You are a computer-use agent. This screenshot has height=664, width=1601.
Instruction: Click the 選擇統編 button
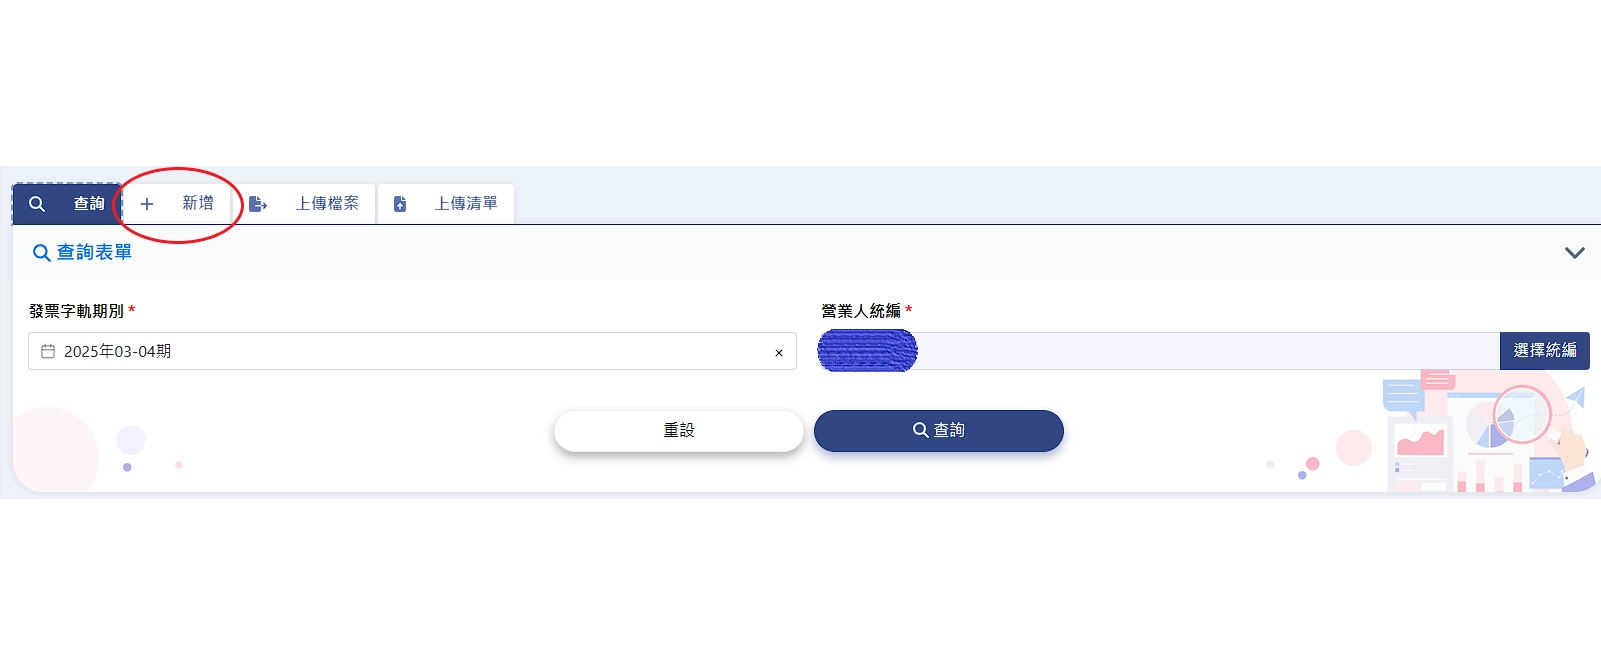pos(1545,351)
